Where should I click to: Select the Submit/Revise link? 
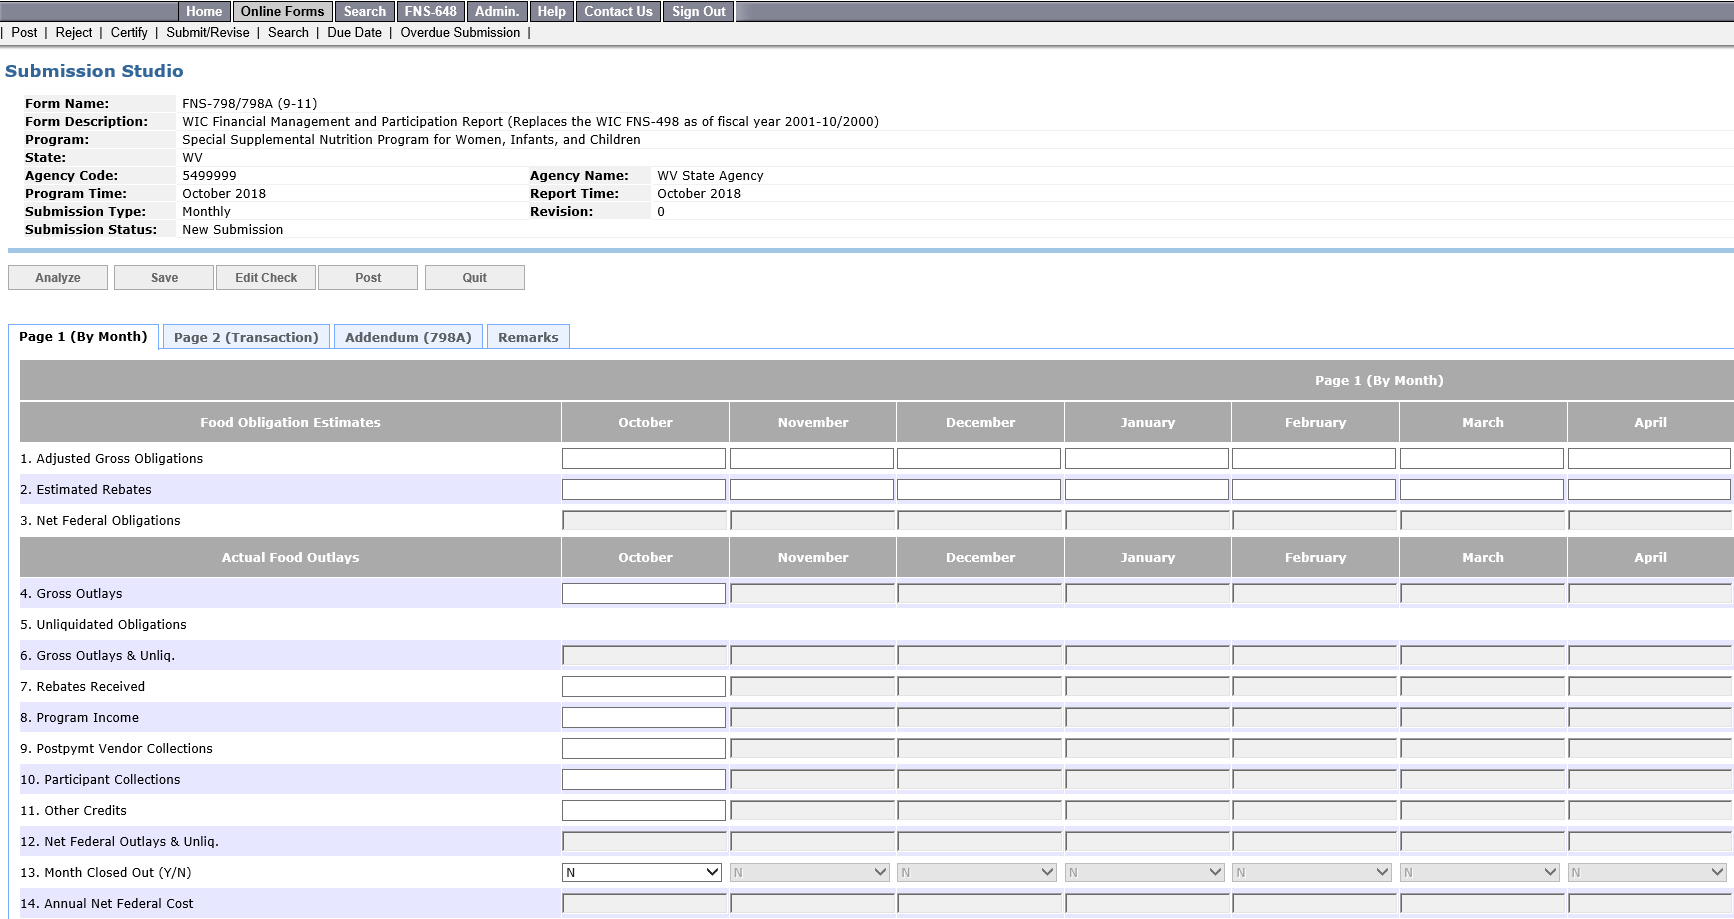click(x=208, y=33)
